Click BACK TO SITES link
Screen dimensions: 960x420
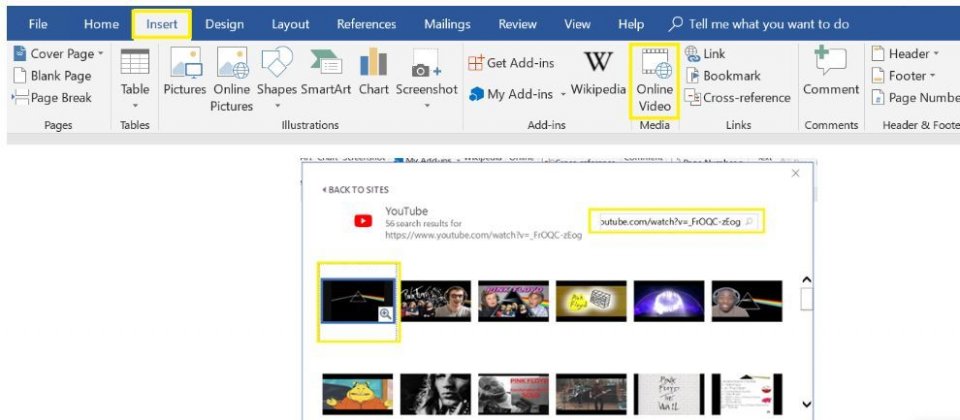355,190
